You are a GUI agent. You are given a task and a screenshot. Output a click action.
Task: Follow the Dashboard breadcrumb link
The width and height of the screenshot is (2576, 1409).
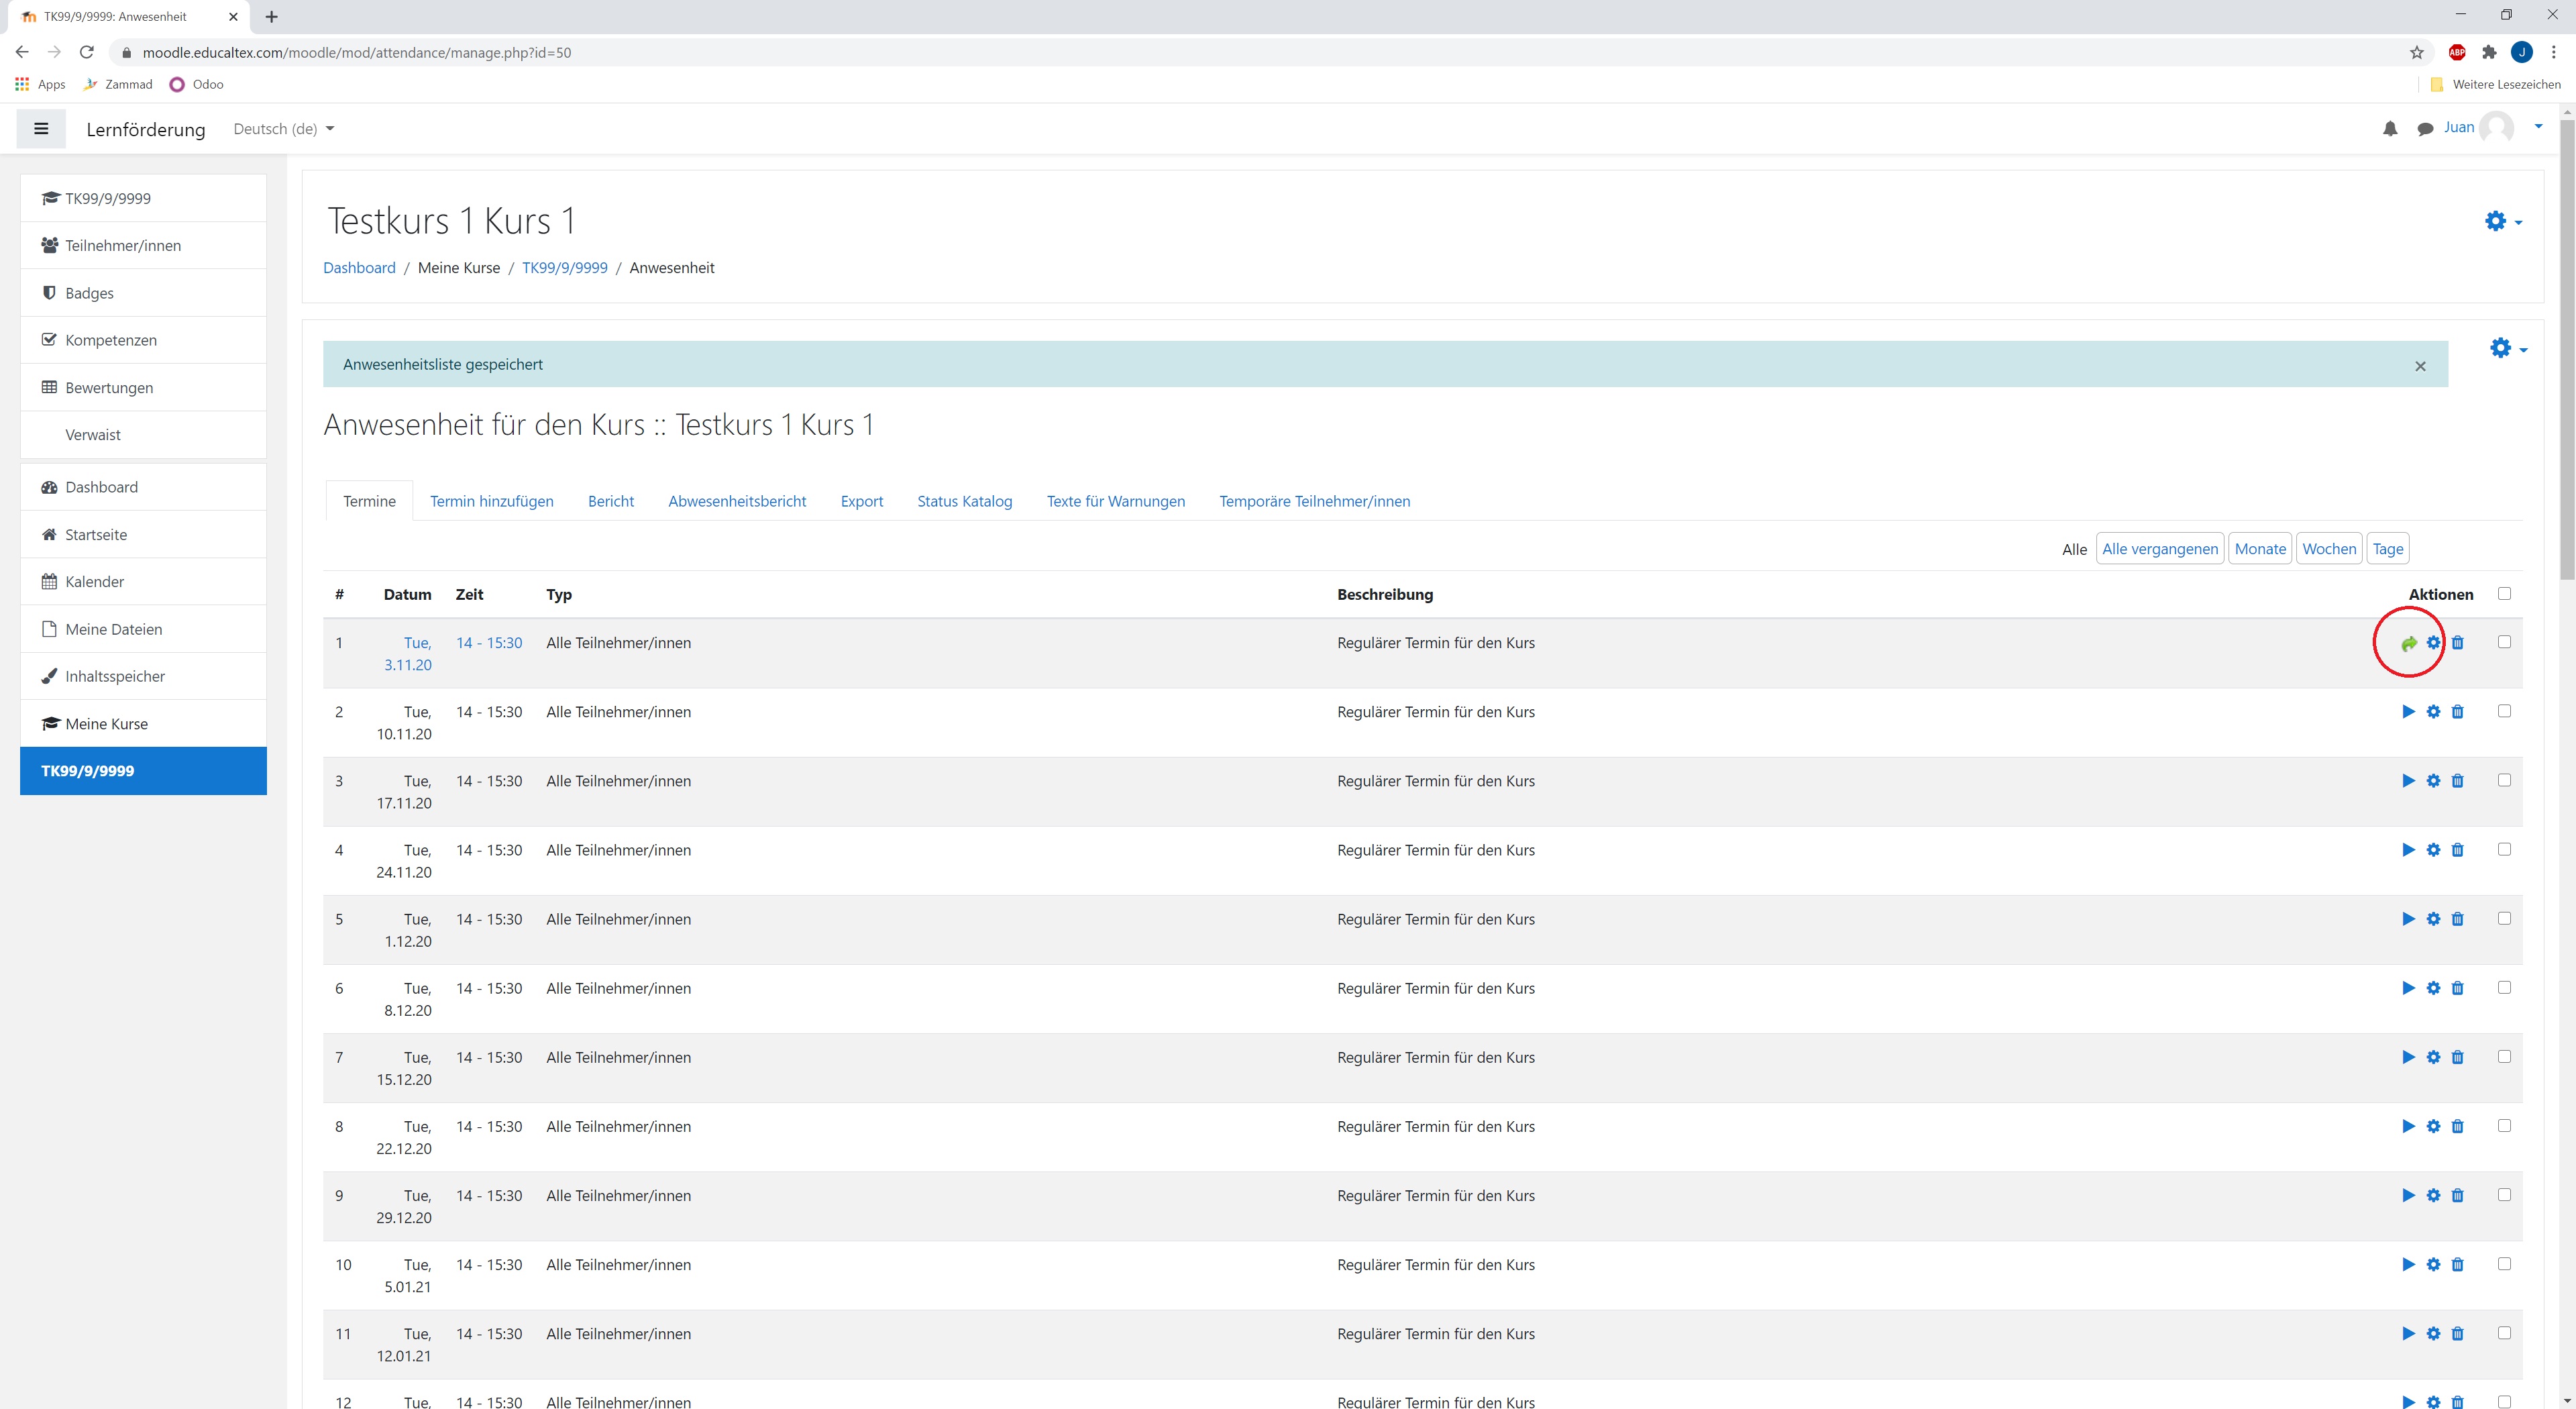359,268
